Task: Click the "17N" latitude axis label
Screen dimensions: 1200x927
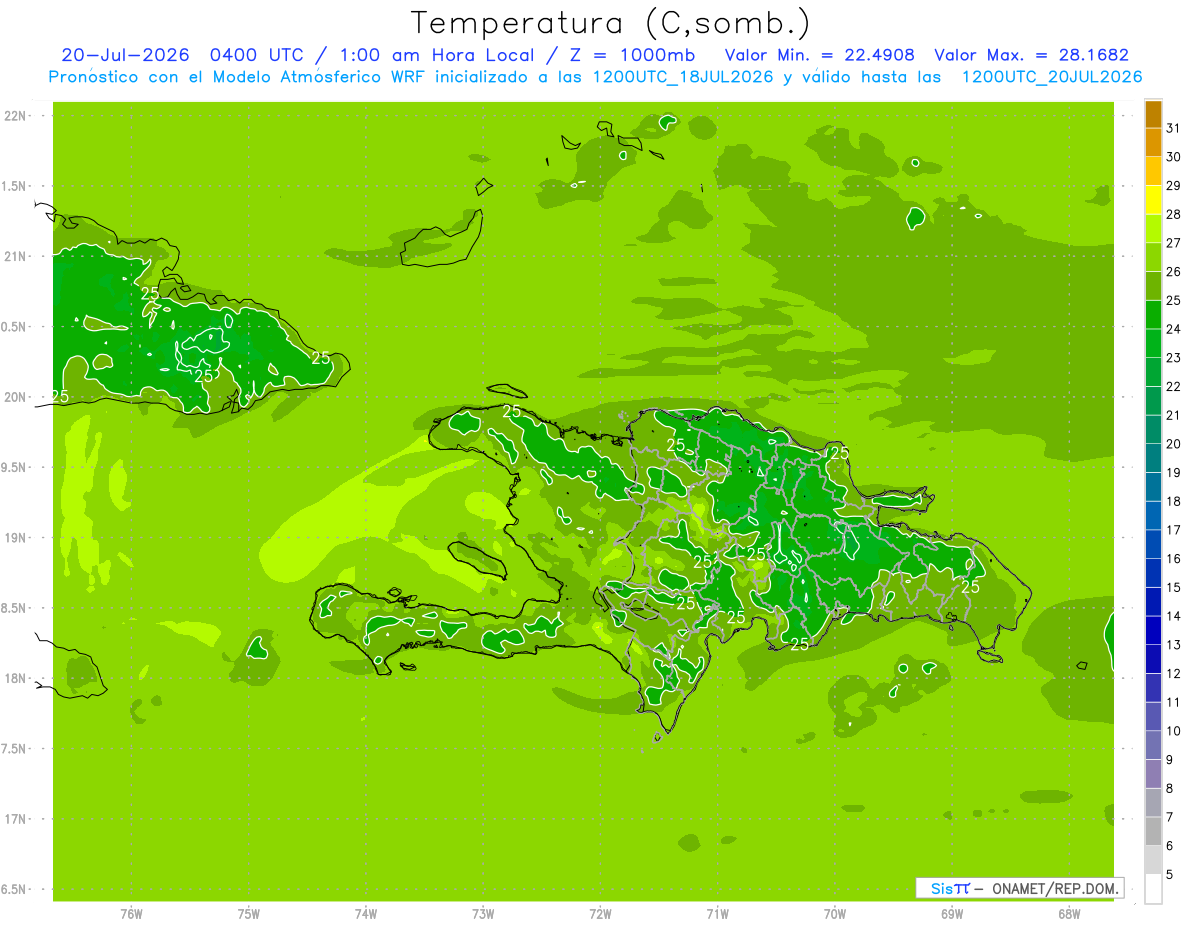Action: coord(16,819)
